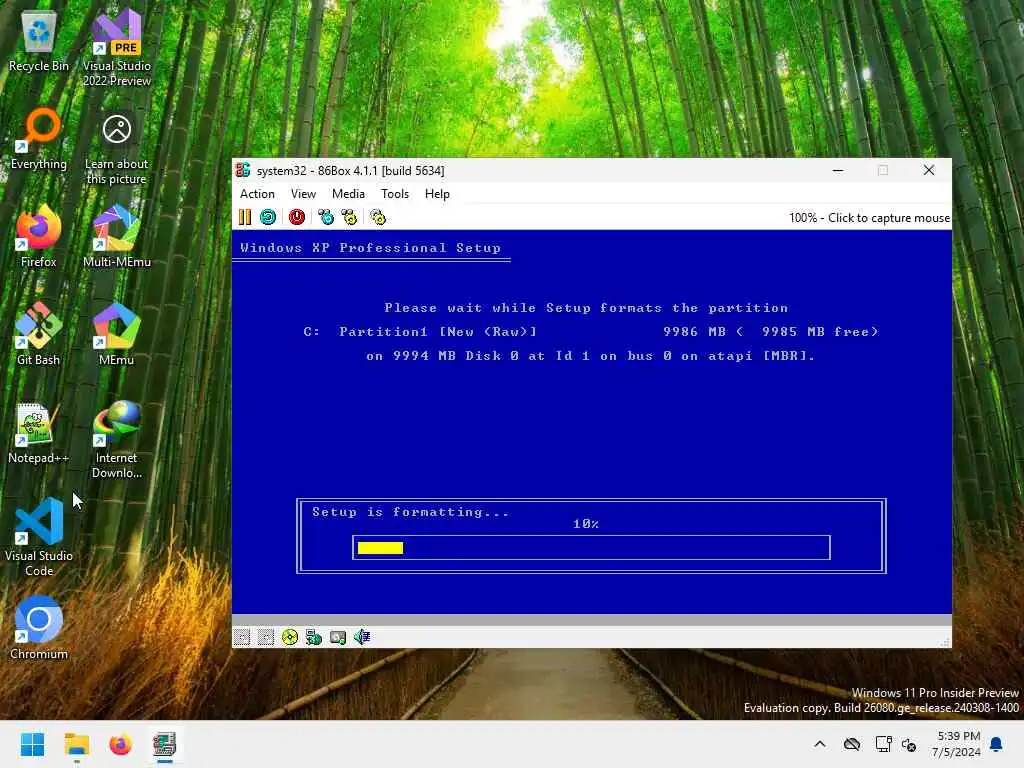Click the 'Windows XP Professional Setup' heading

coord(370,248)
